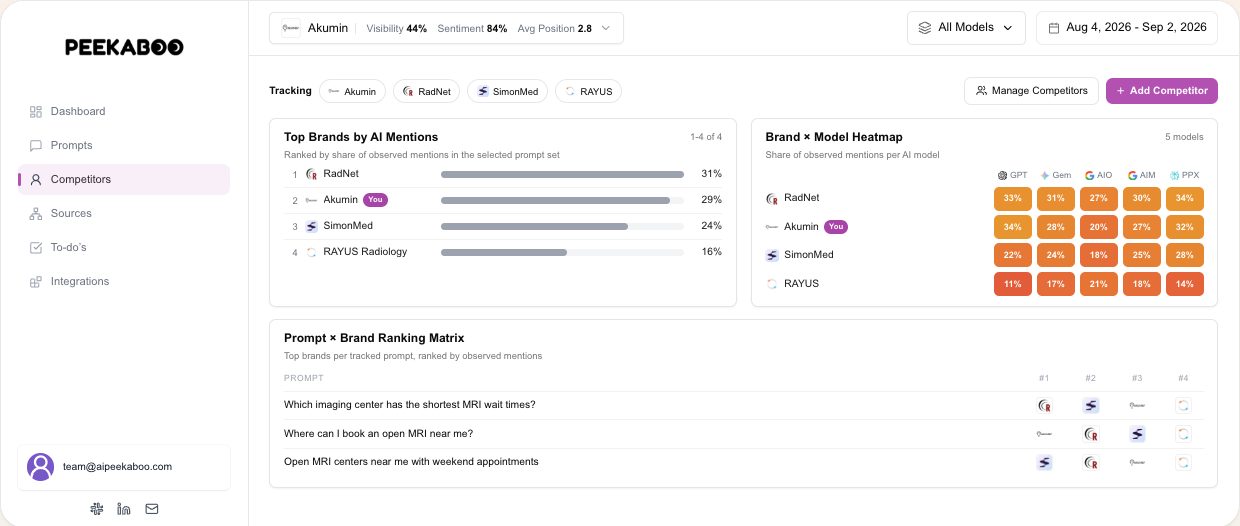Image resolution: width=1240 pixels, height=526 pixels.
Task: Open To-do's in the sidebar
Action: 124,247
